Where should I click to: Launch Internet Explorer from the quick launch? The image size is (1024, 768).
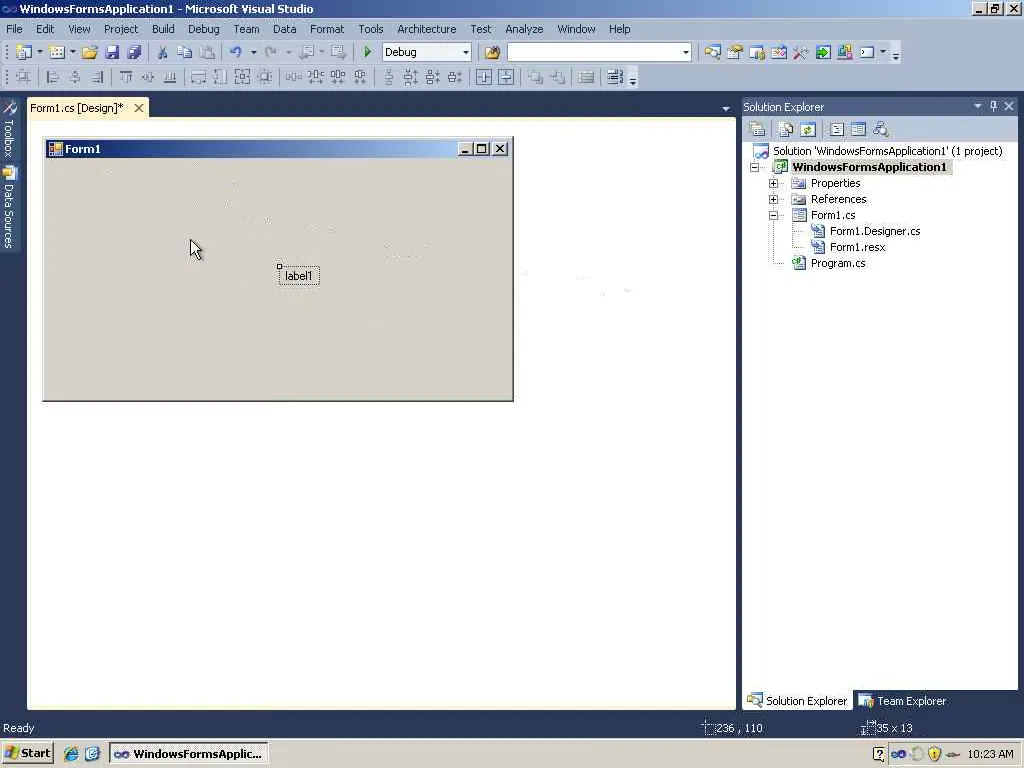[x=71, y=754]
